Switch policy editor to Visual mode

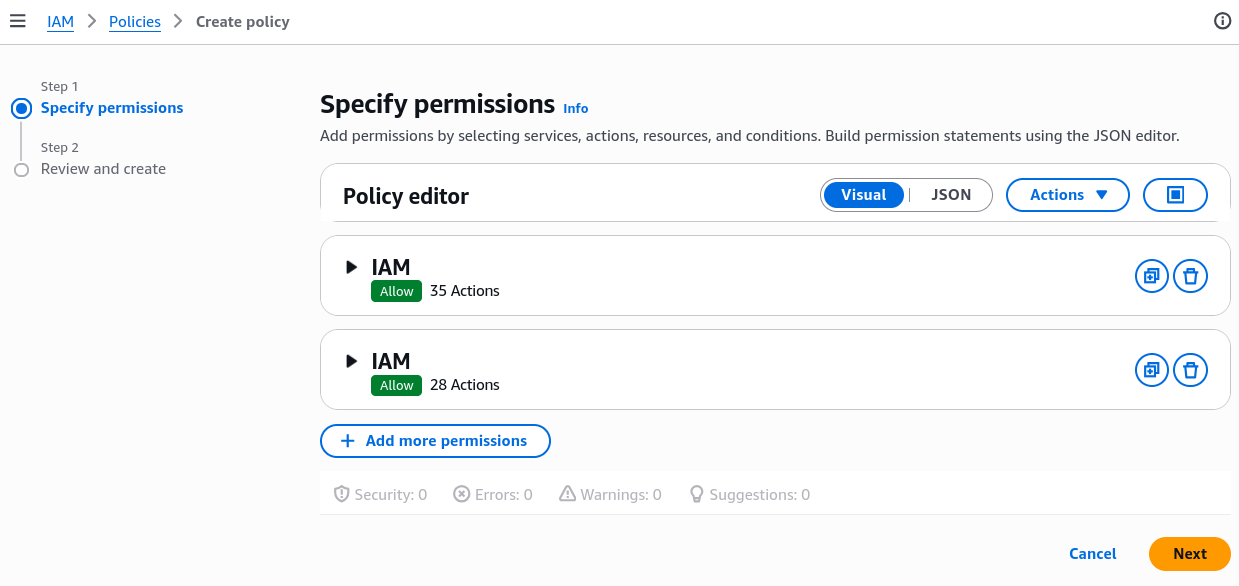(864, 195)
